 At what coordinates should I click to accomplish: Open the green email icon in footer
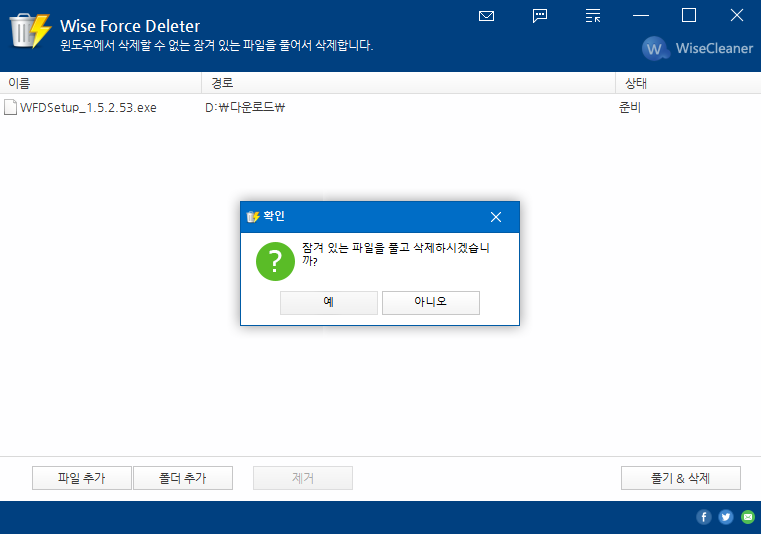[748, 517]
